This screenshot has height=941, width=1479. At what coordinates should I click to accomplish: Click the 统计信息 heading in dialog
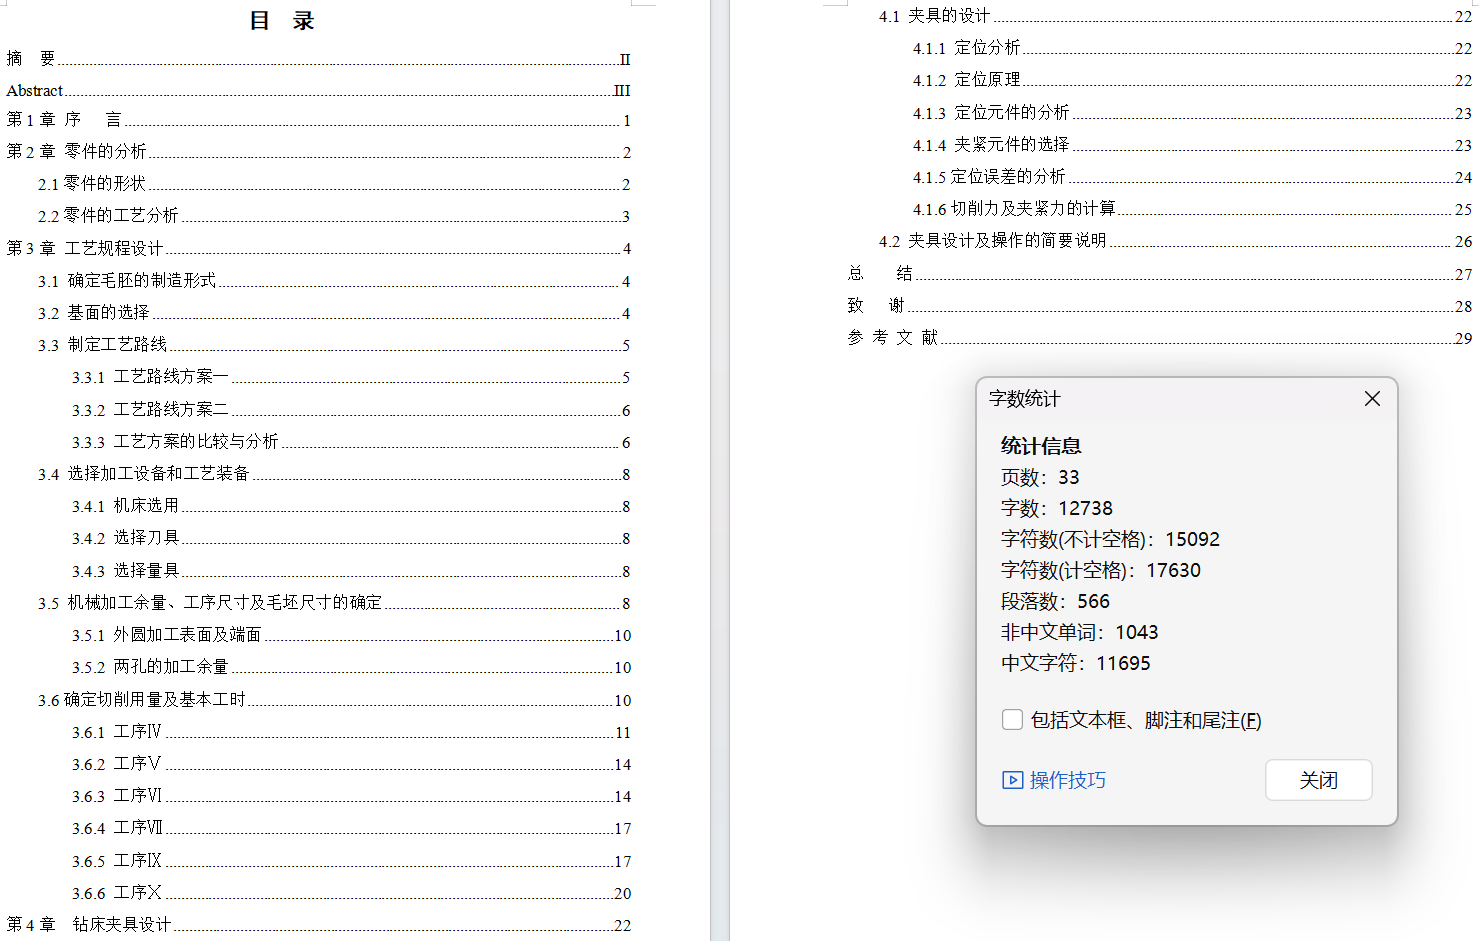(1041, 446)
